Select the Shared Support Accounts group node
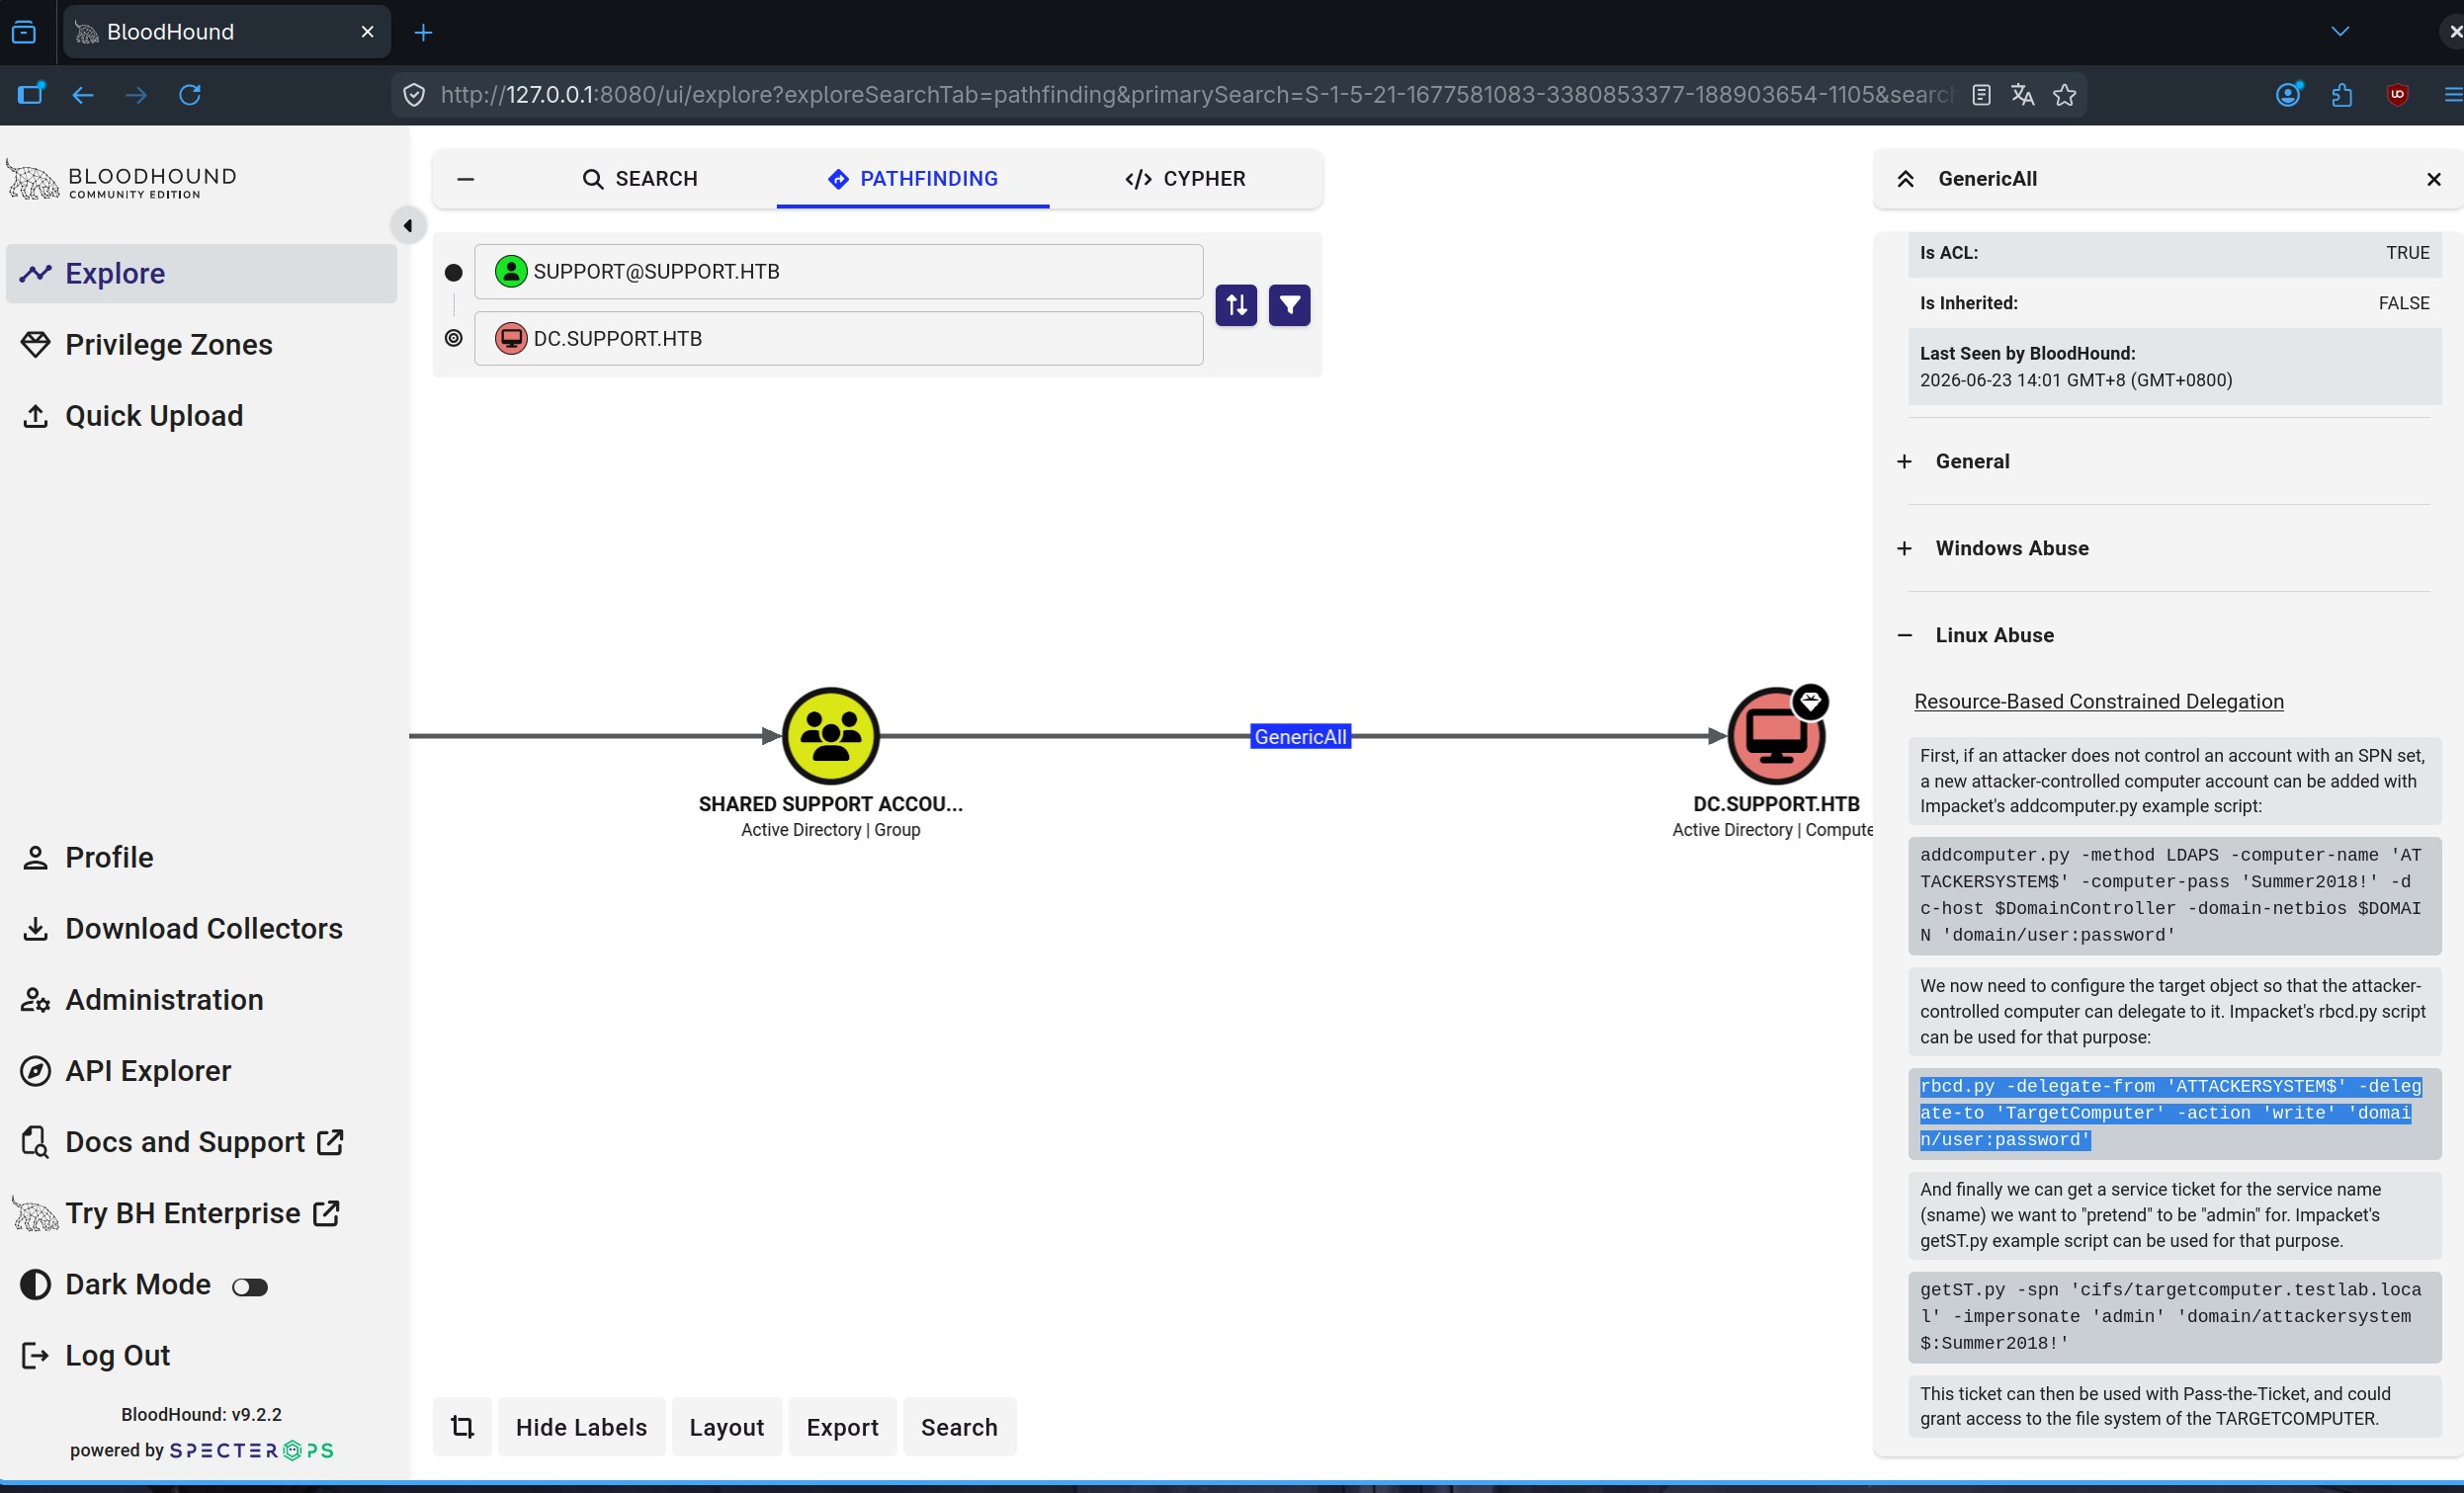The width and height of the screenshot is (2464, 1493). [x=830, y=736]
